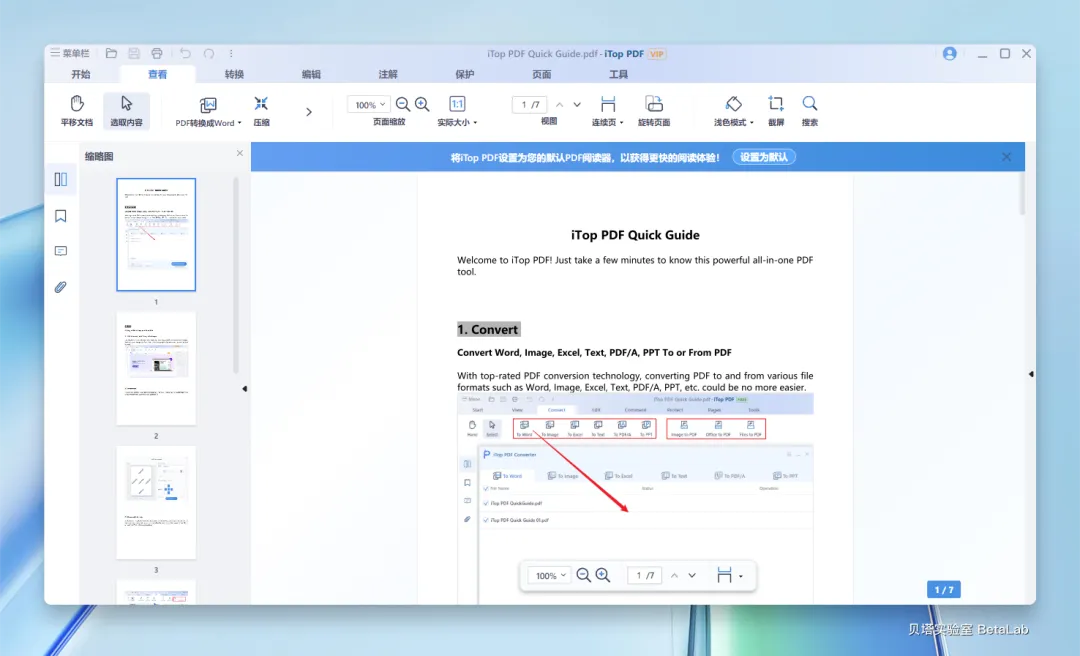Screen dimensions: 1080x656
Task: Switch to the 查看 tab
Action: point(157,74)
